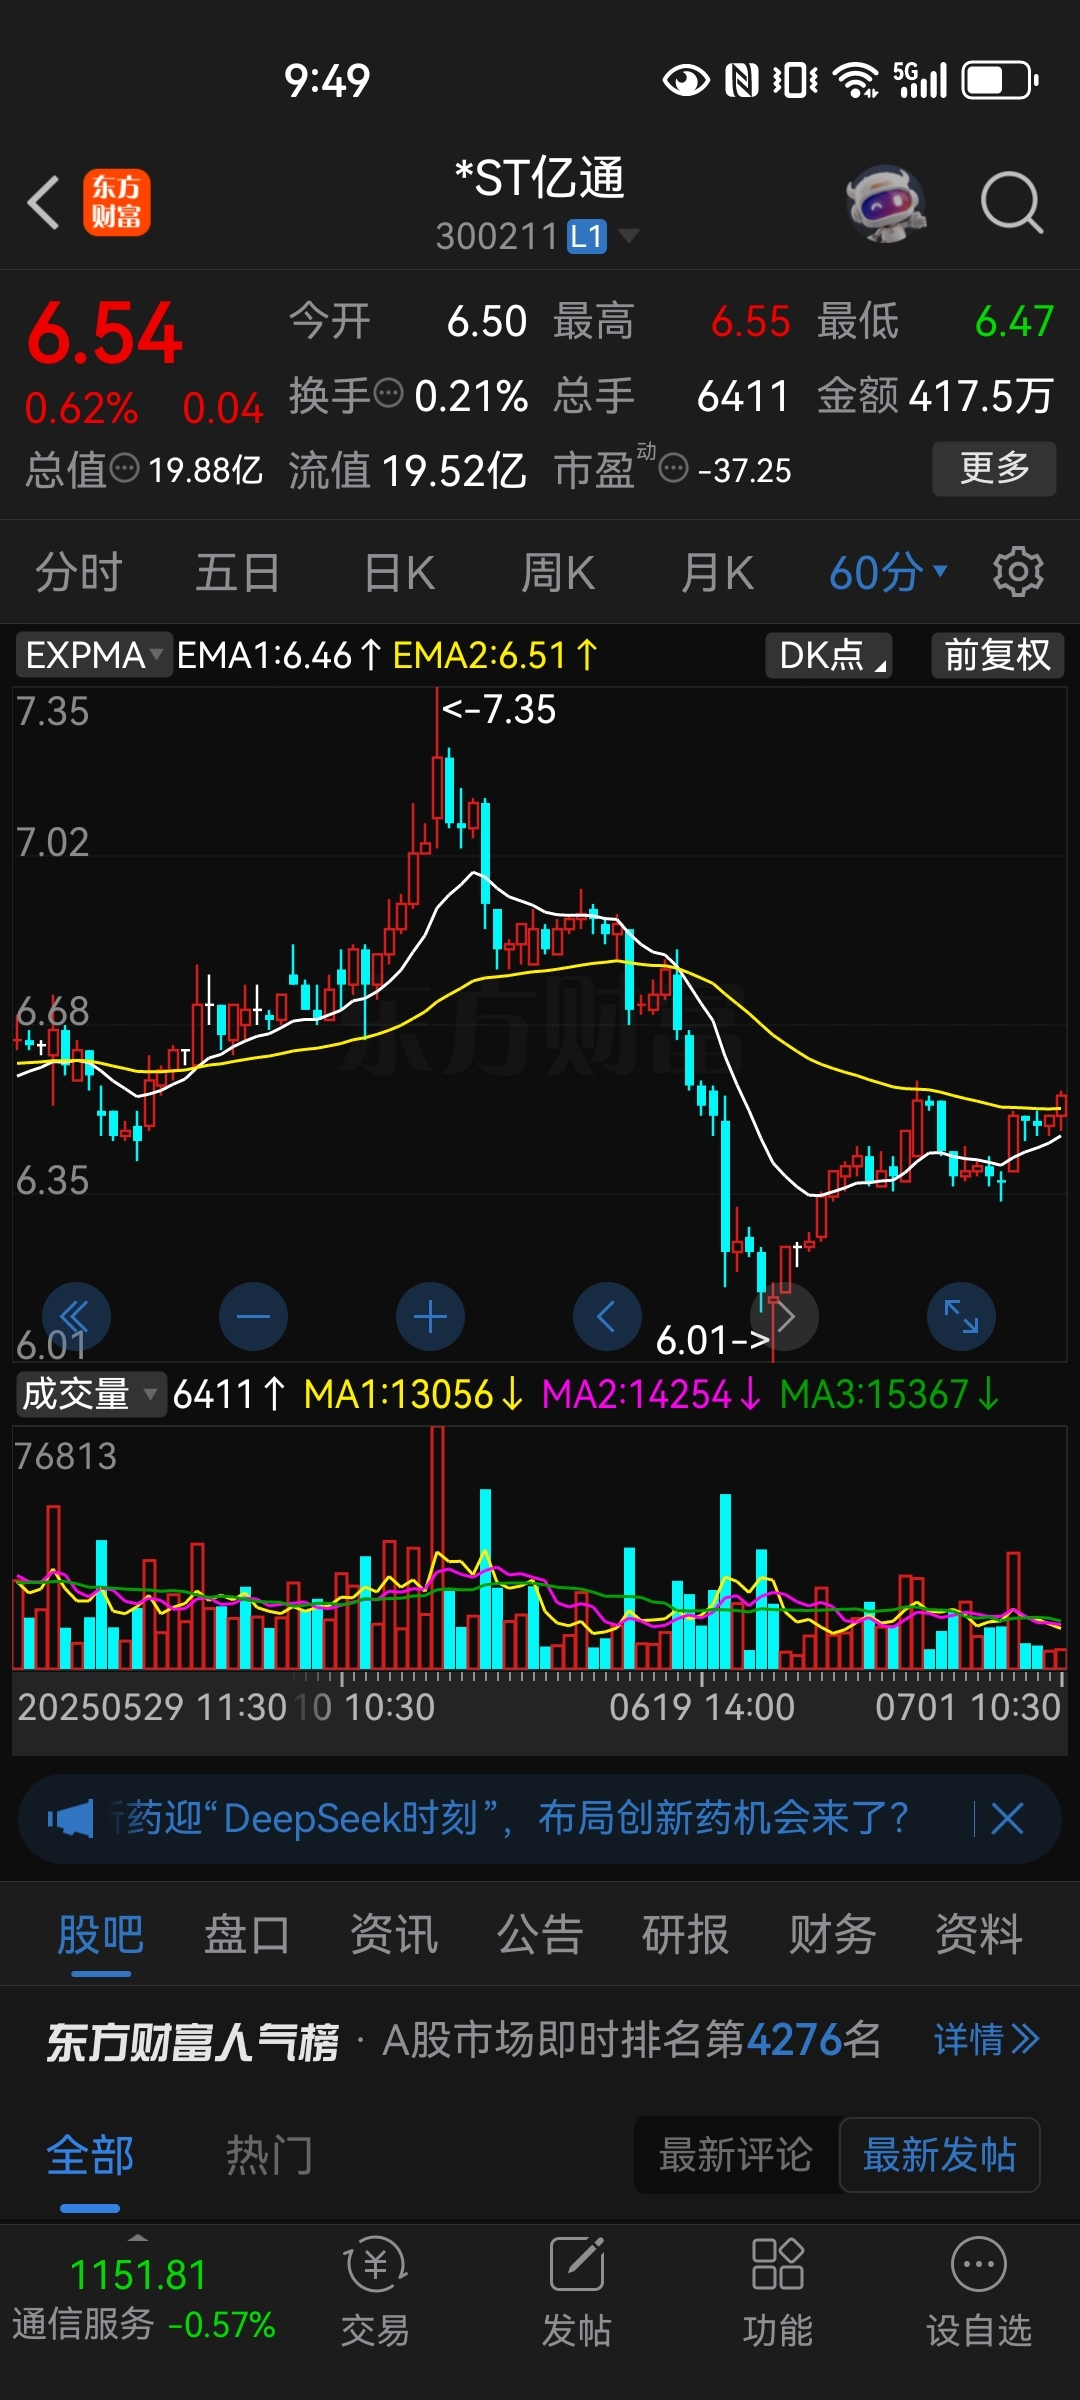1080x2400 pixels.
Task: Tap the megaphone announcement icon
Action: [x=71, y=1818]
